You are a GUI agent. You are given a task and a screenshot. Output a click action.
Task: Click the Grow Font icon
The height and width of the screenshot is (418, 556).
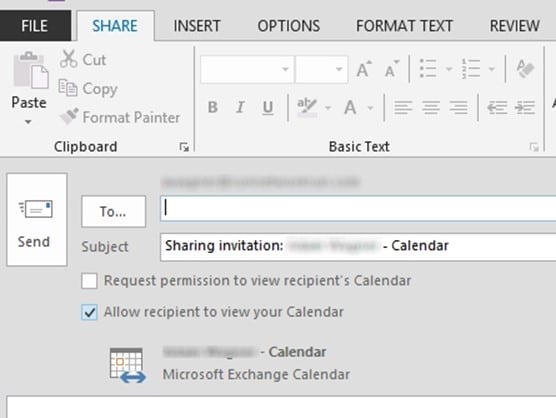[364, 69]
